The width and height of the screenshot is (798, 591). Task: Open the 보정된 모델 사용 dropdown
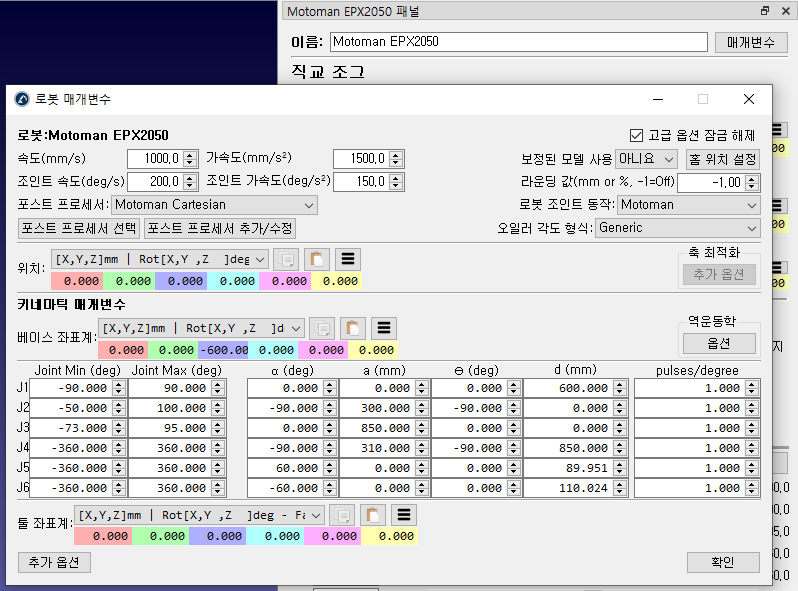tap(646, 159)
